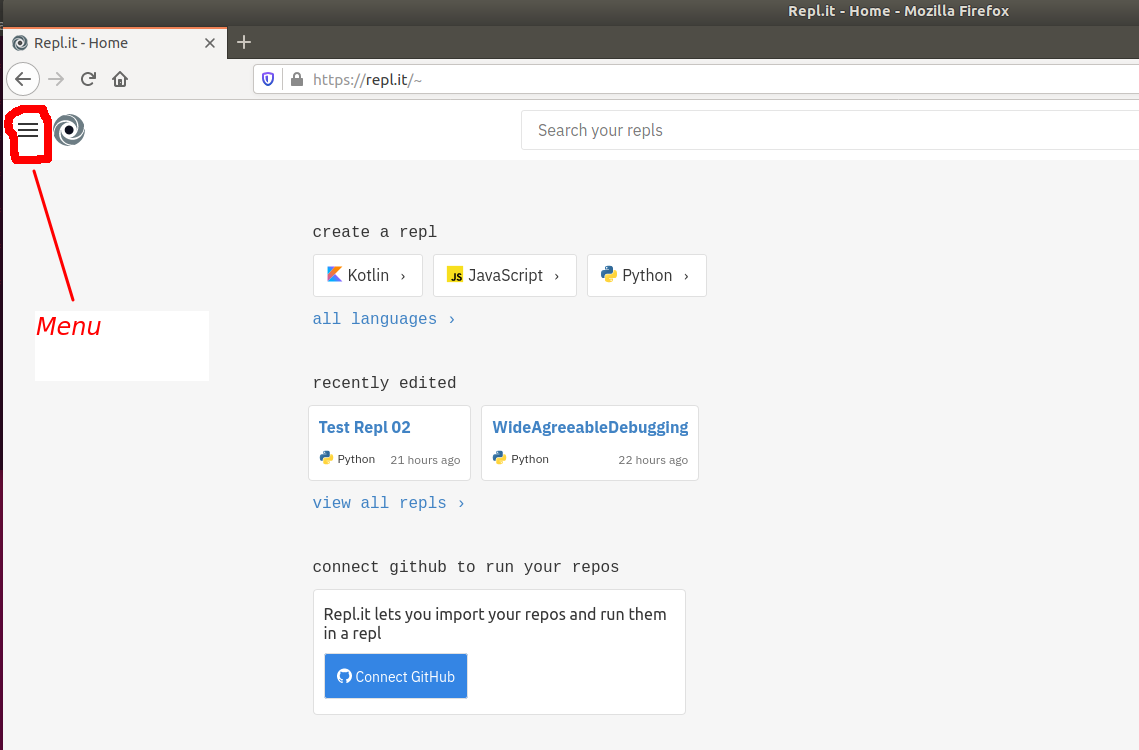Screen dimensions: 1139x750
Task: Click 'connect github to run your repos' heading
Action: point(466,567)
